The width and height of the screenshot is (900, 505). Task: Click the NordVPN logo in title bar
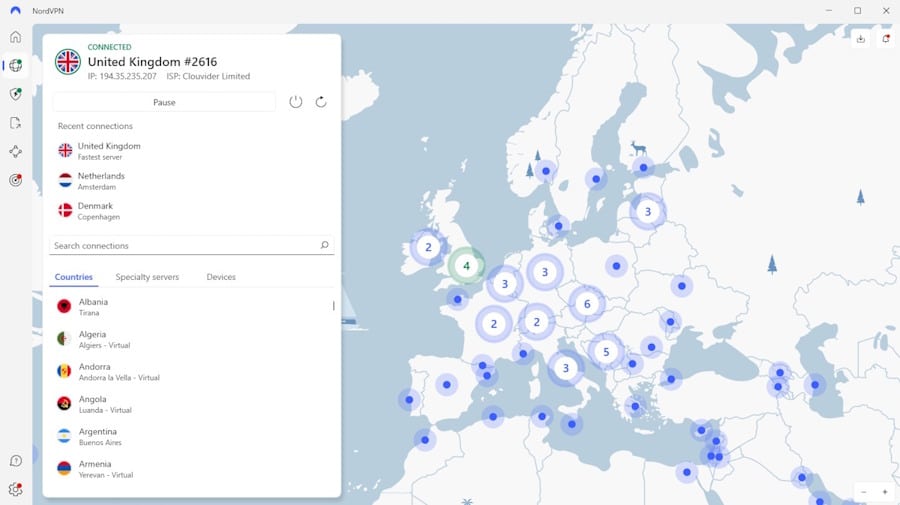click(x=15, y=10)
